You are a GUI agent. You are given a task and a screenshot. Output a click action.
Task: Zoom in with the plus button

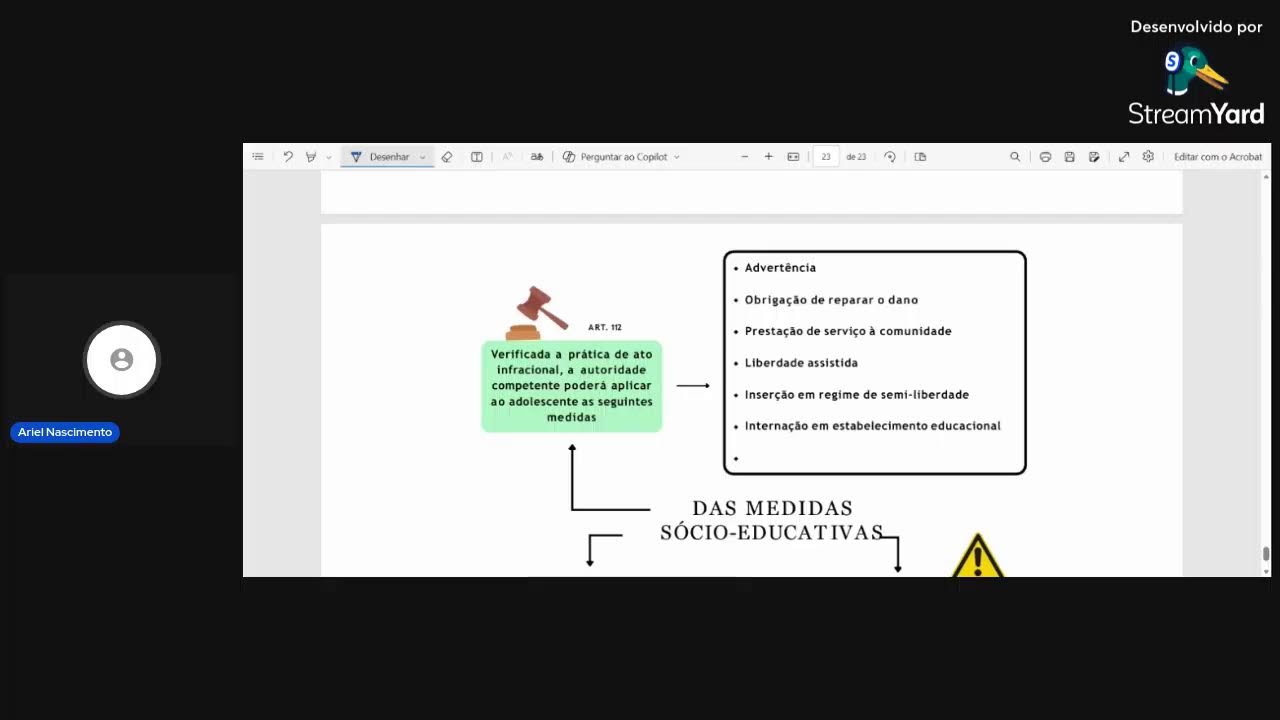click(x=768, y=157)
